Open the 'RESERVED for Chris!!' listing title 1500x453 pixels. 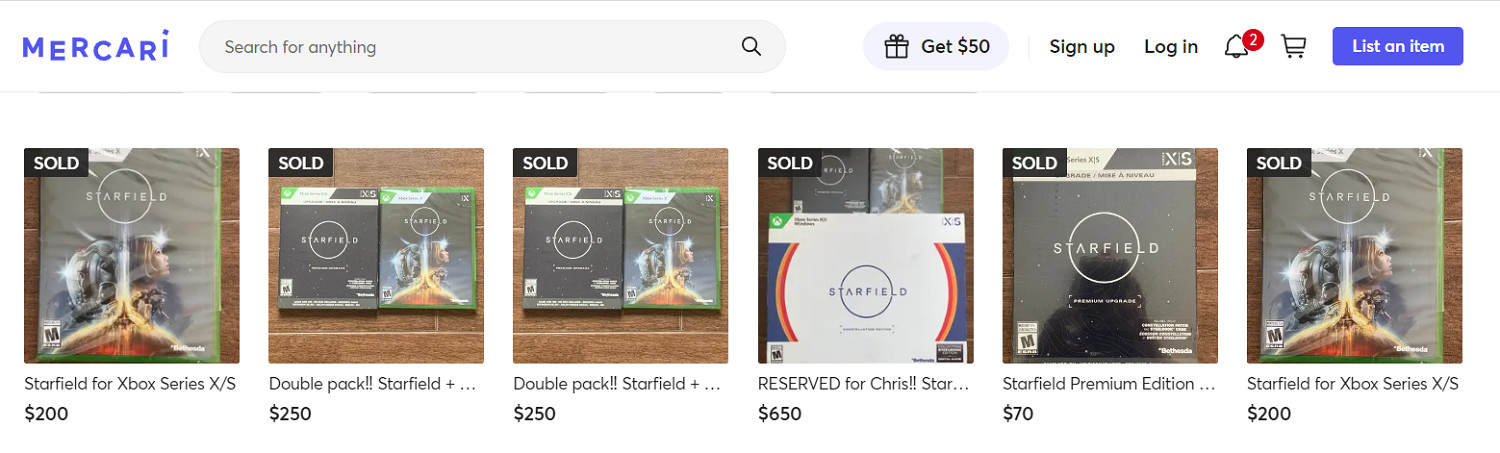pyautogui.click(x=863, y=384)
